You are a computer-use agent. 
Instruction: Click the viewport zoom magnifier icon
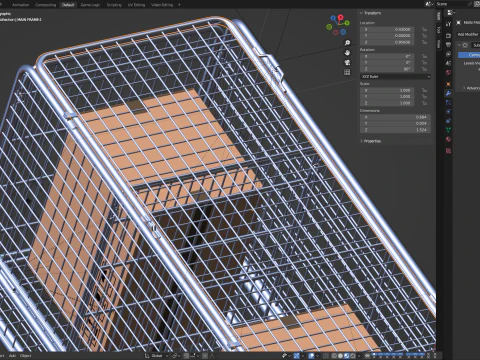[347, 43]
